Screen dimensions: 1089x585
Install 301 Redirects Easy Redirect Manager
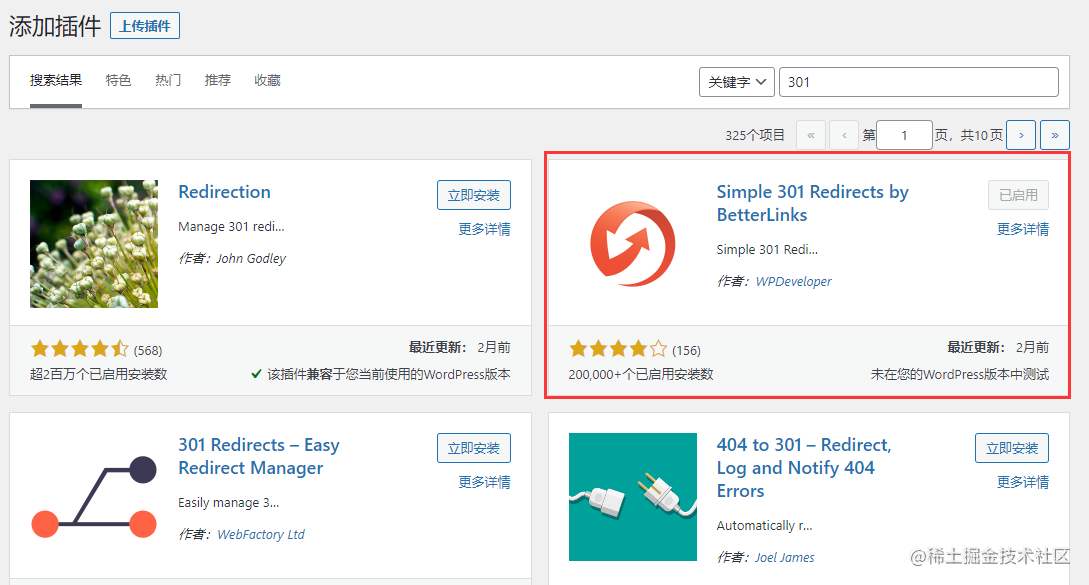(x=474, y=448)
